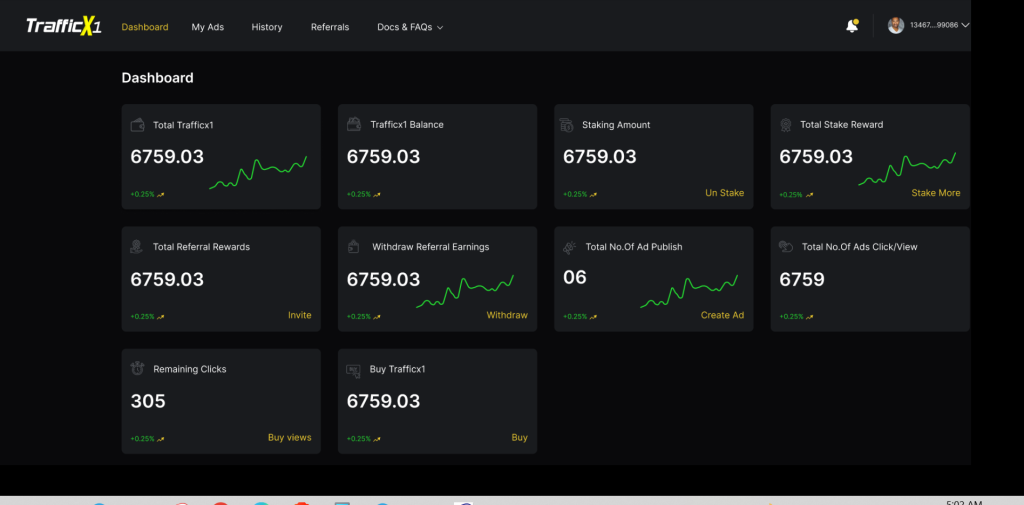The image size is (1024, 505).
Task: Click the wallet icon beside Total Trafficx1
Action: click(138, 125)
